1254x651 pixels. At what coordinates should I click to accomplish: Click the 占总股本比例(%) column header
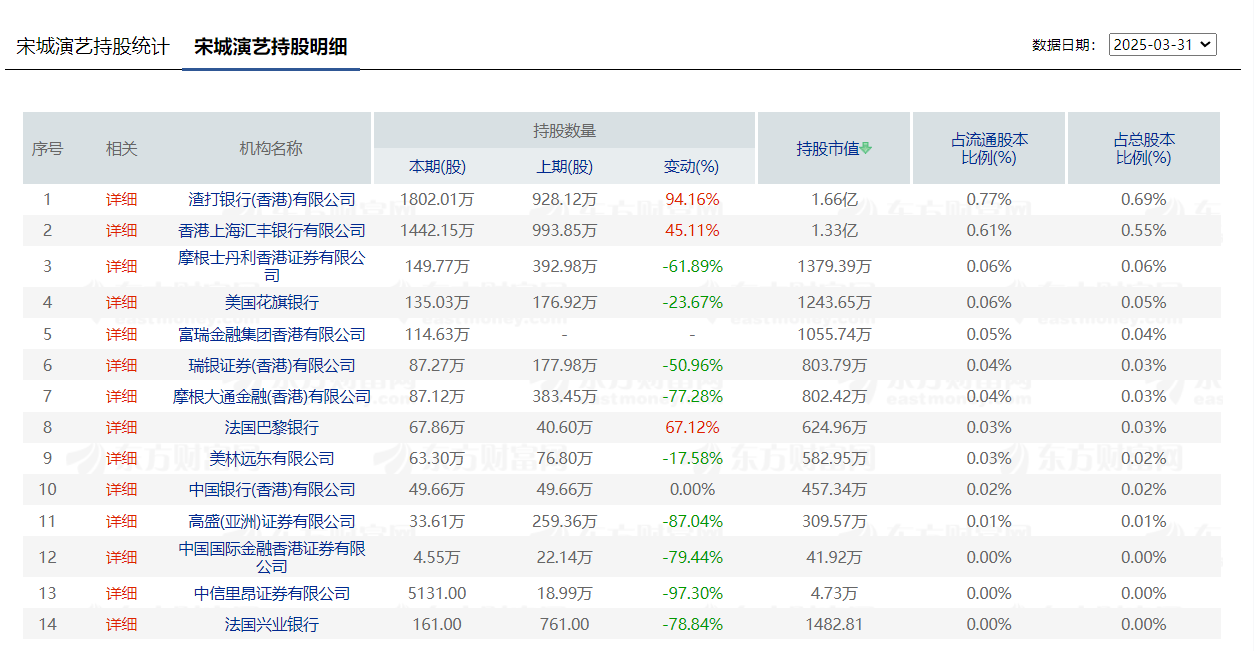(1144, 148)
